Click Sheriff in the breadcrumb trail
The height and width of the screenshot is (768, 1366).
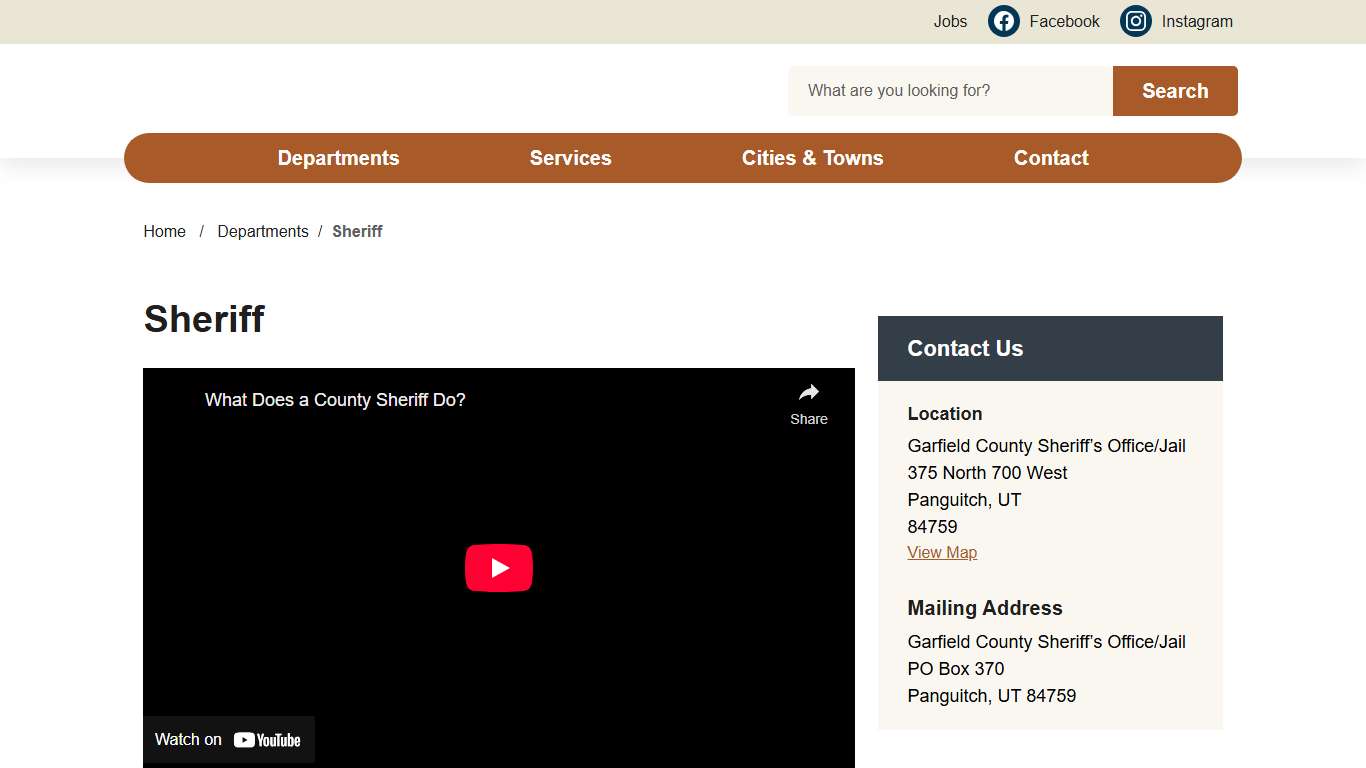[357, 231]
